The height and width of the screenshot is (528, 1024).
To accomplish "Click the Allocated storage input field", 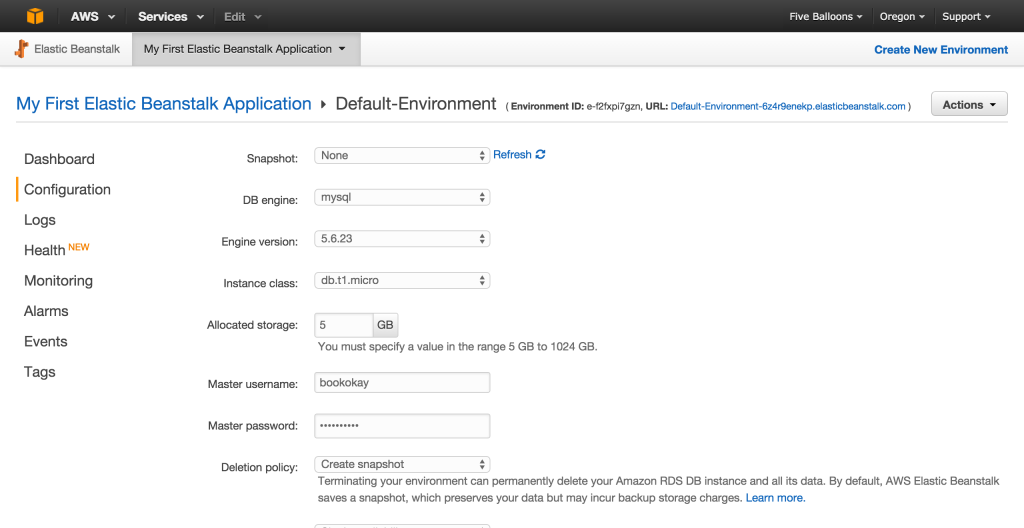I will 344,325.
